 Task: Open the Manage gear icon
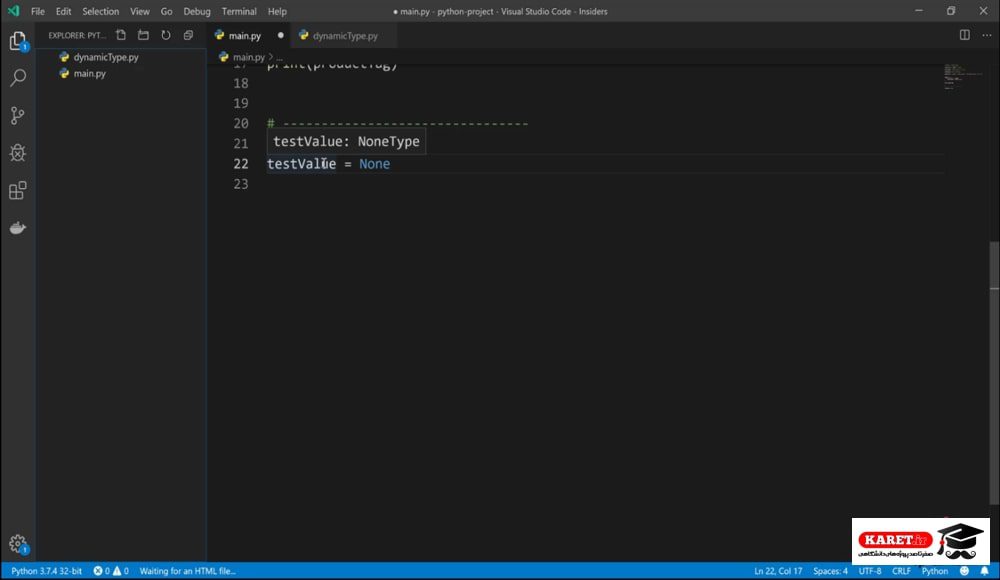18,544
